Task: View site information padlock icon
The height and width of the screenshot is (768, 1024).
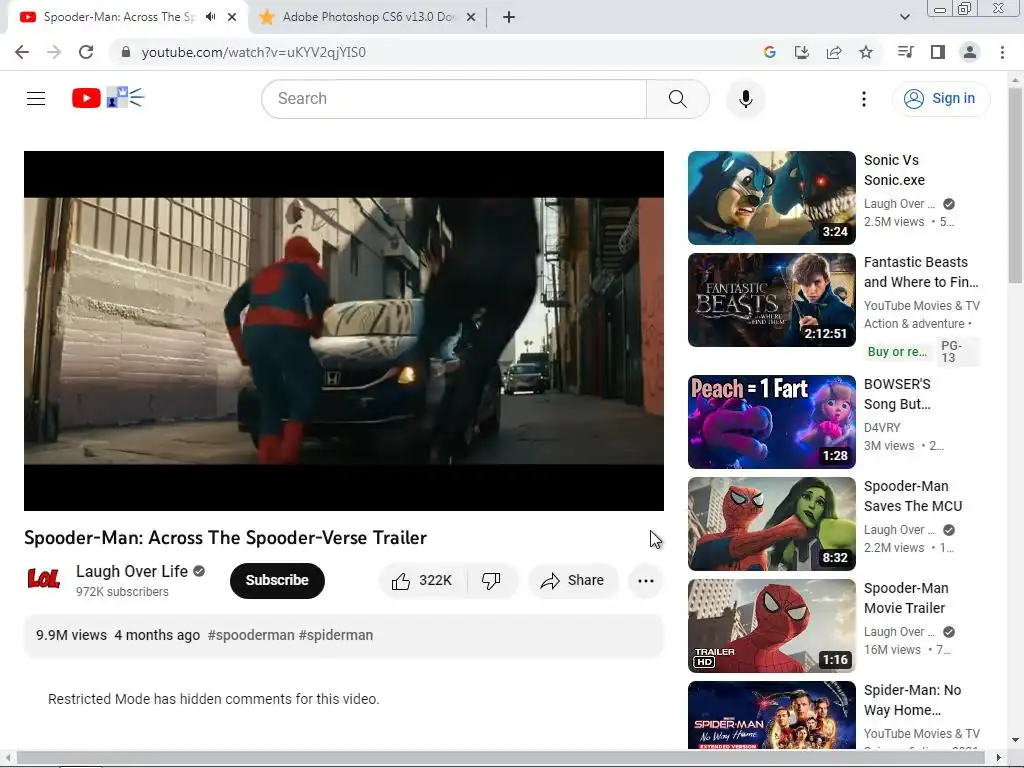Action: [126, 52]
